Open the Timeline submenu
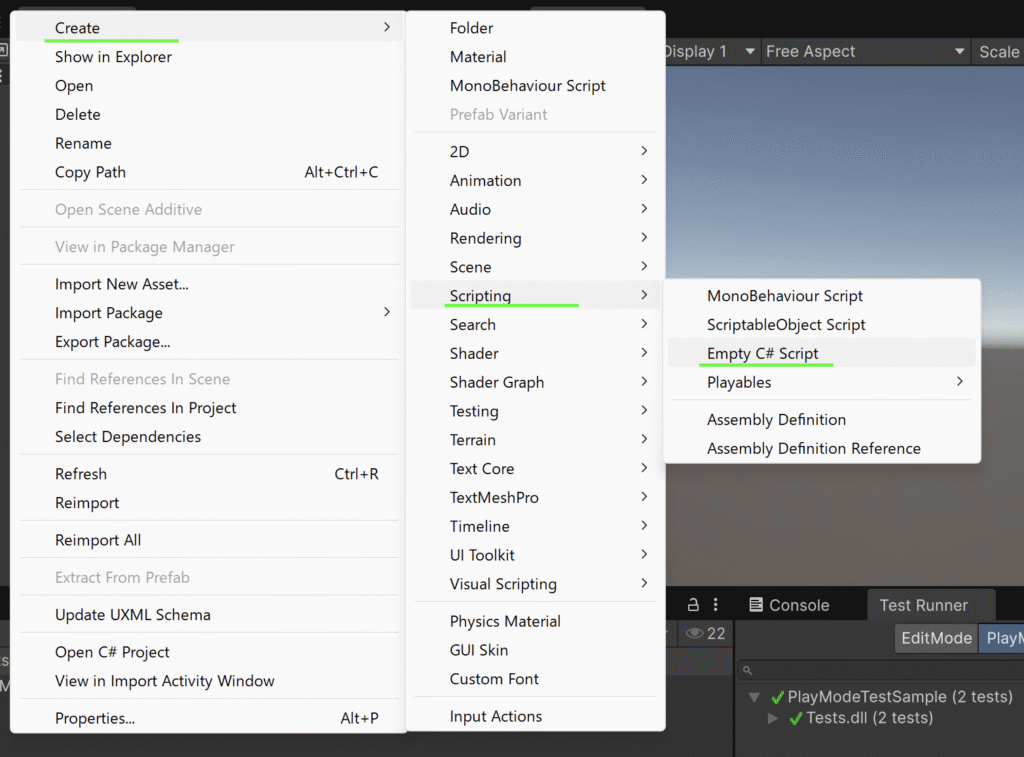 click(536, 525)
